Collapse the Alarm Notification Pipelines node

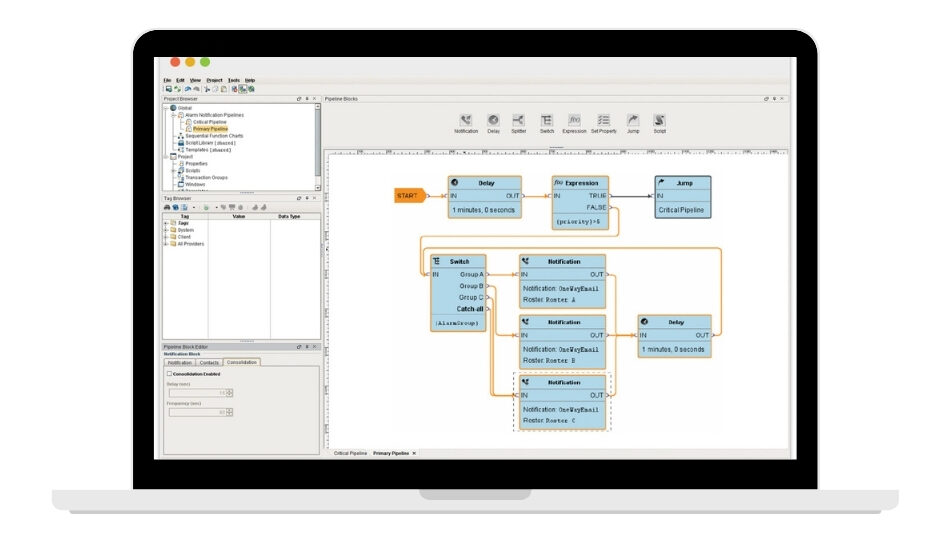pyautogui.click(x=173, y=115)
